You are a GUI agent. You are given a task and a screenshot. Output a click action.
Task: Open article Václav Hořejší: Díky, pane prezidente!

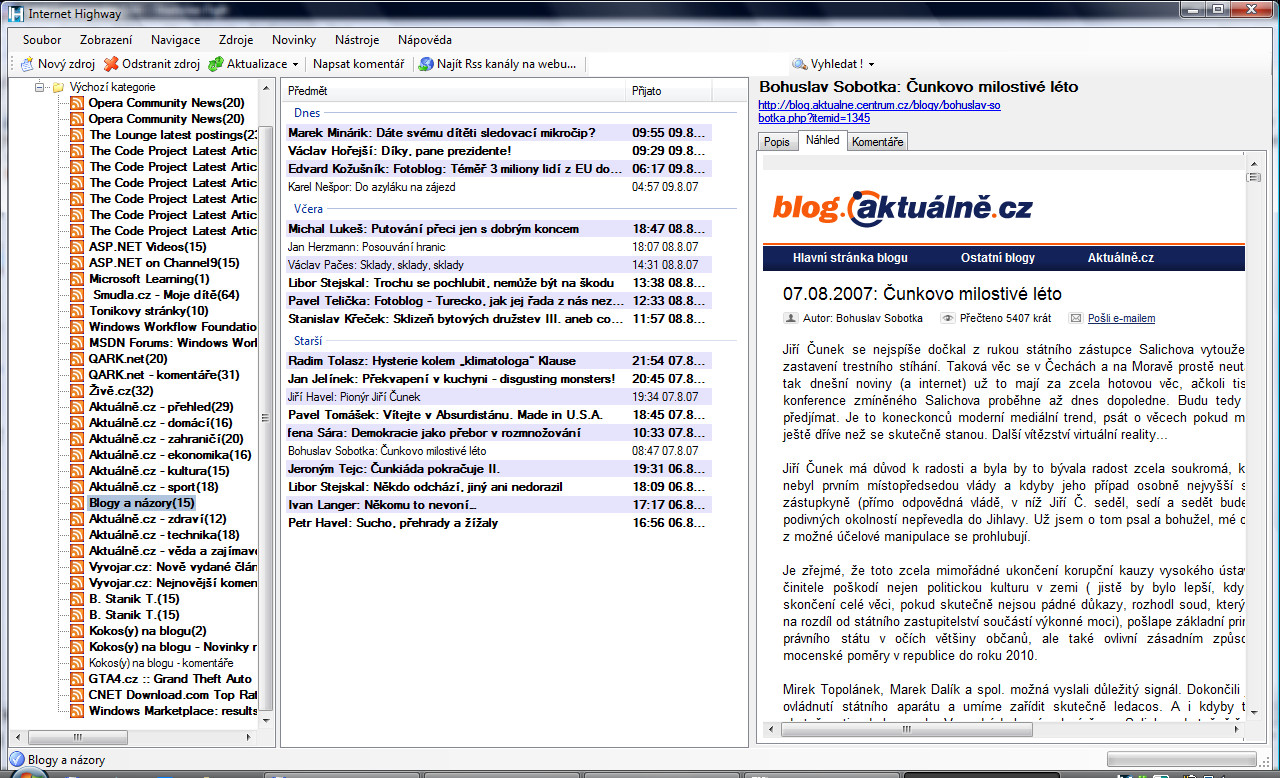pyautogui.click(x=498, y=151)
